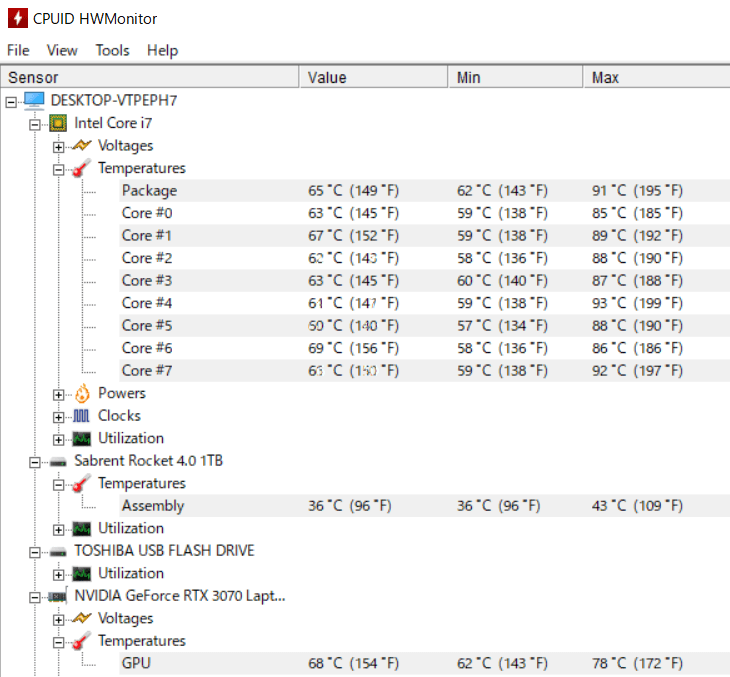
Task: Open the File menu
Action: (18, 50)
